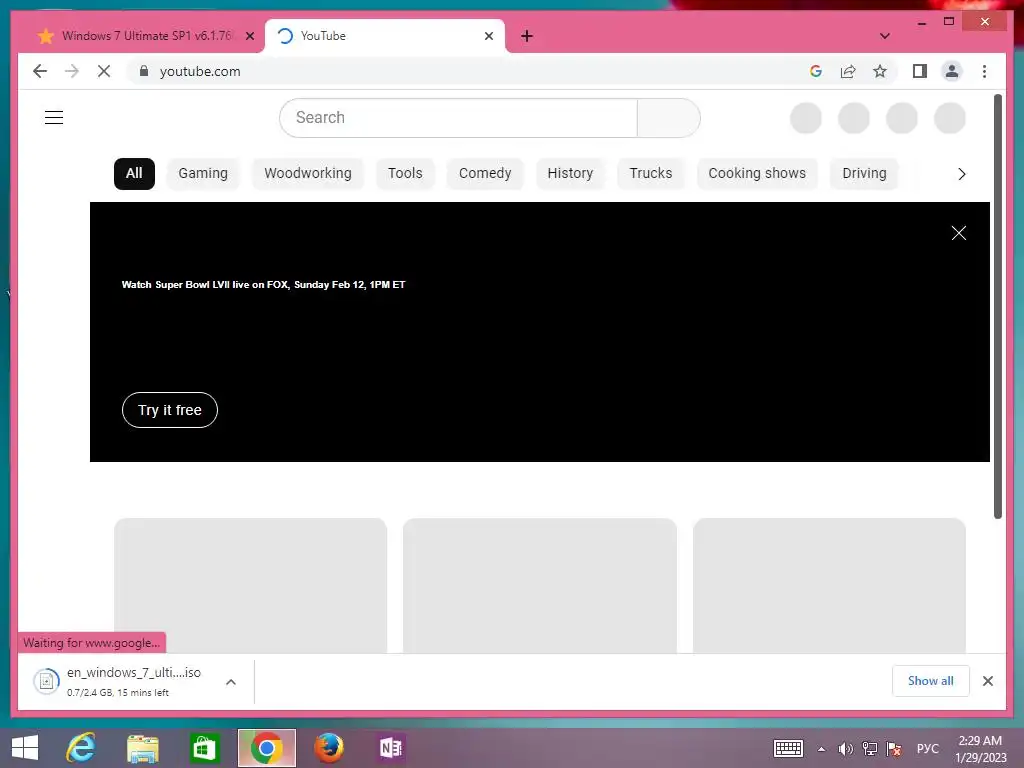Select the Trucks chip

650,174
